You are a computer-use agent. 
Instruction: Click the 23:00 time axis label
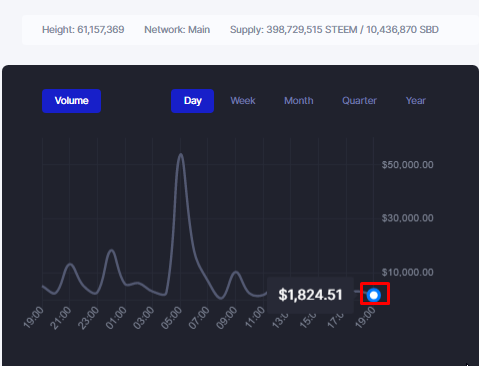click(88, 318)
